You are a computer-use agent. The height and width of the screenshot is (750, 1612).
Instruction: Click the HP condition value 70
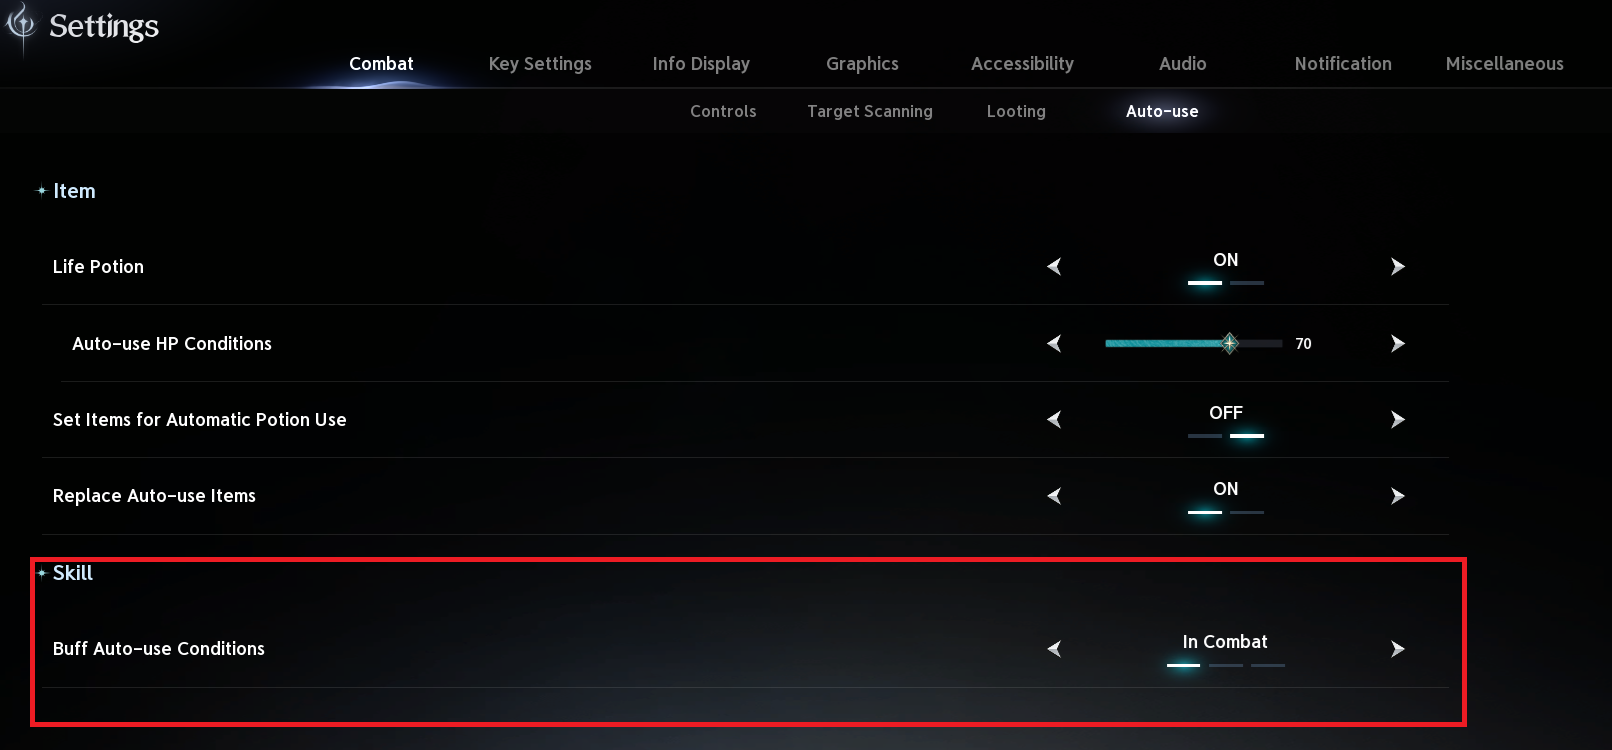pyautogui.click(x=1303, y=344)
